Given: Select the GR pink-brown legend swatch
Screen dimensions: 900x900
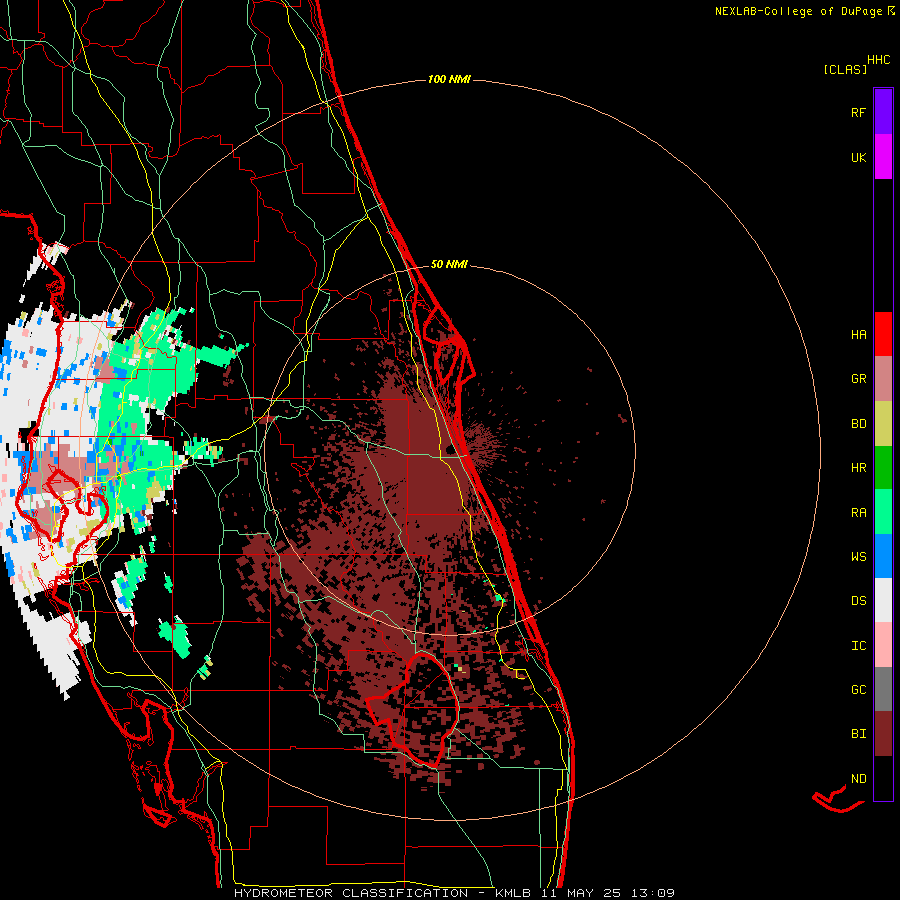Looking at the screenshot, I should point(883,379).
